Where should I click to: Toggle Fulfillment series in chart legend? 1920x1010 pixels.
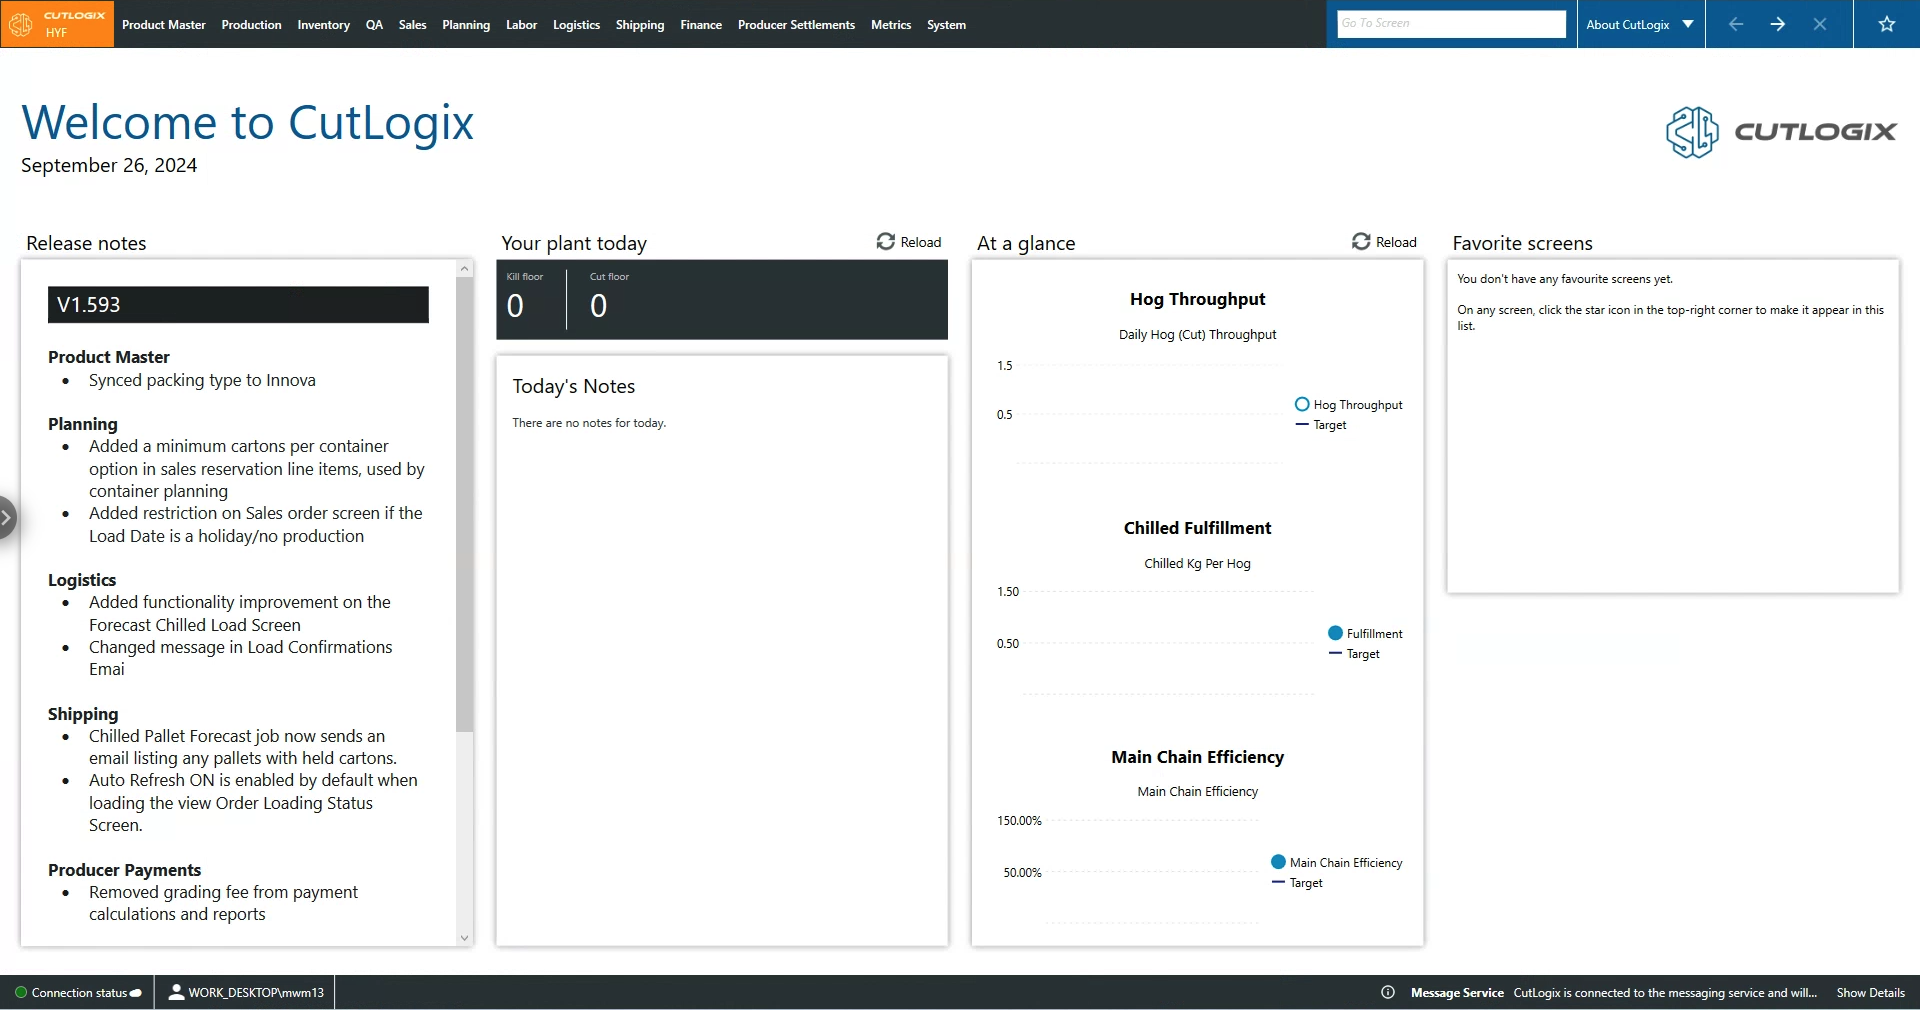tap(1365, 634)
